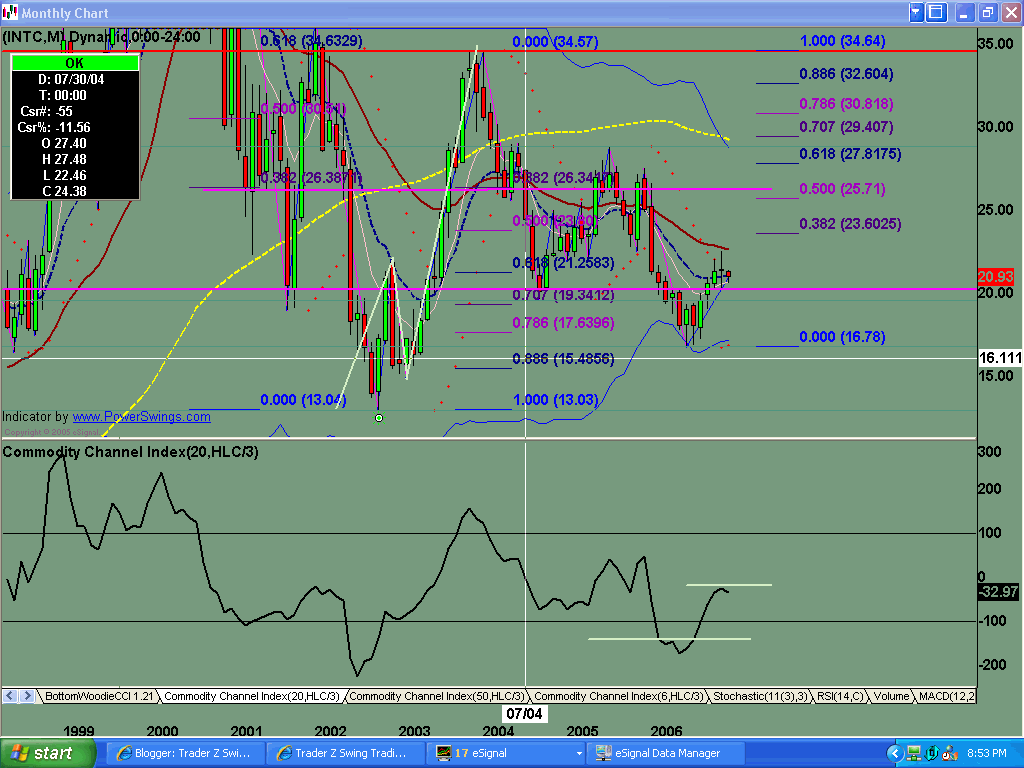1024x768 pixels.
Task: Click the 17 eSignal taskbar group
Action: point(503,753)
